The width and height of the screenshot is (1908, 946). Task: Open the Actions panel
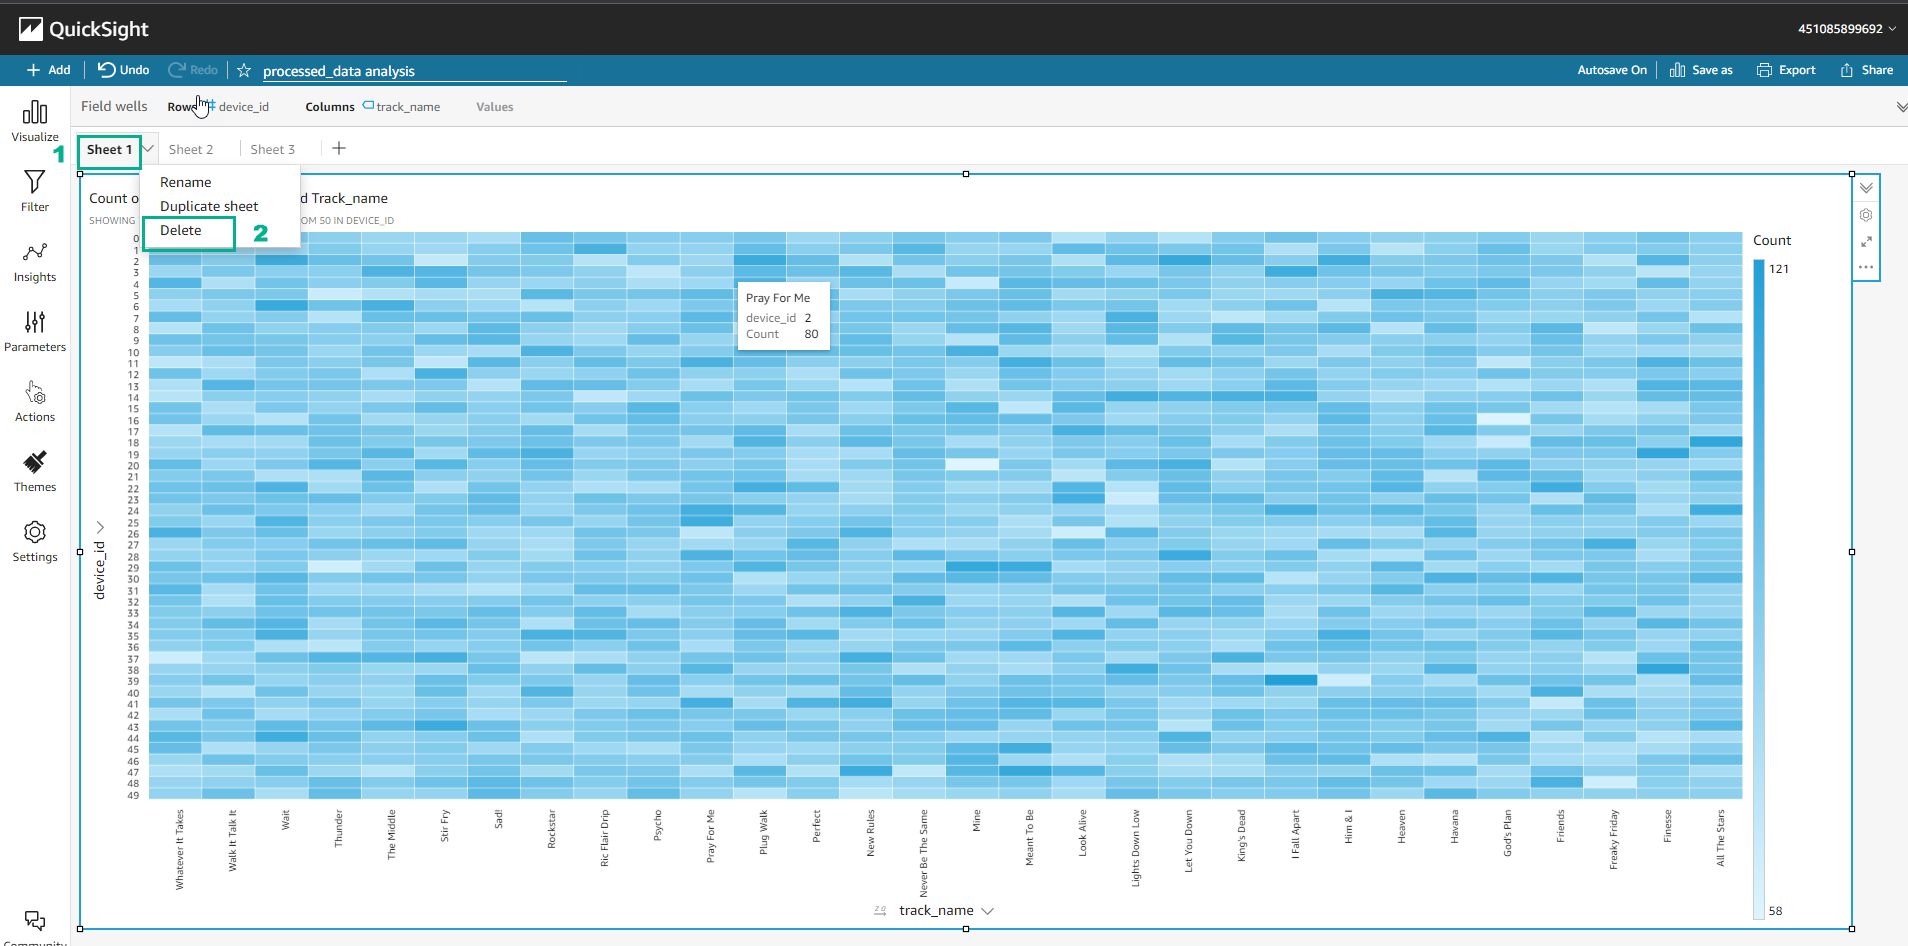coord(35,401)
